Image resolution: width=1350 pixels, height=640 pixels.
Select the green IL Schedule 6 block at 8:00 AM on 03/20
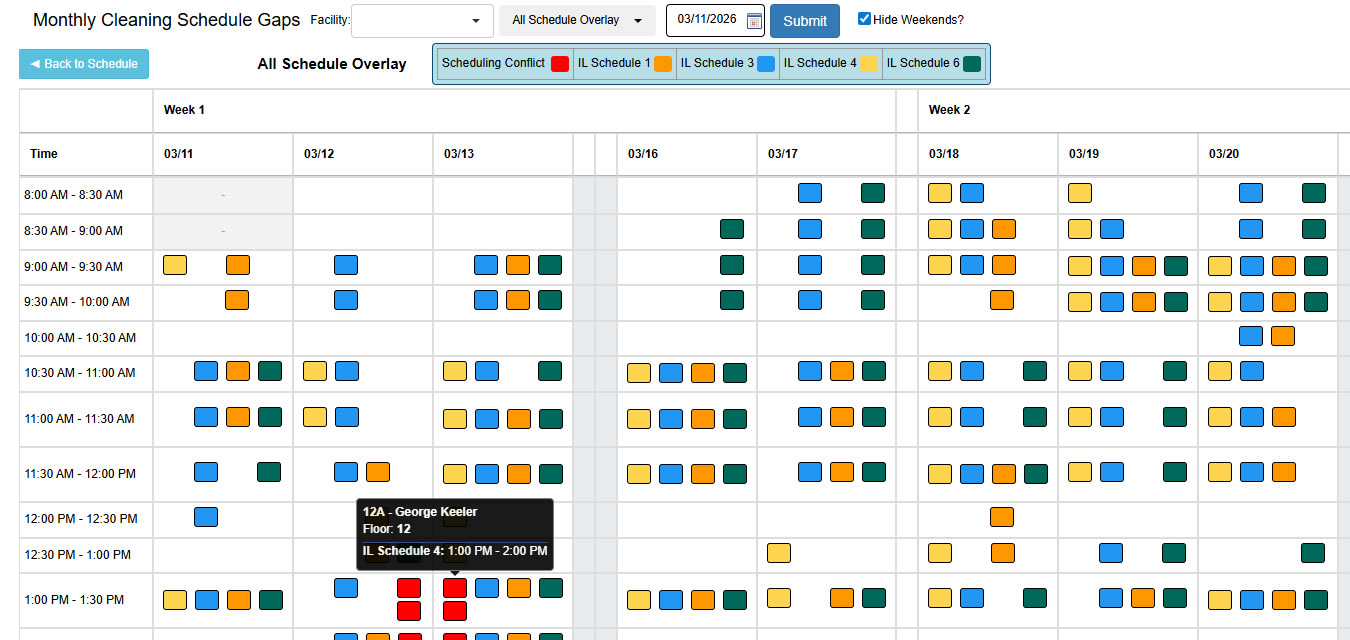click(x=1314, y=192)
